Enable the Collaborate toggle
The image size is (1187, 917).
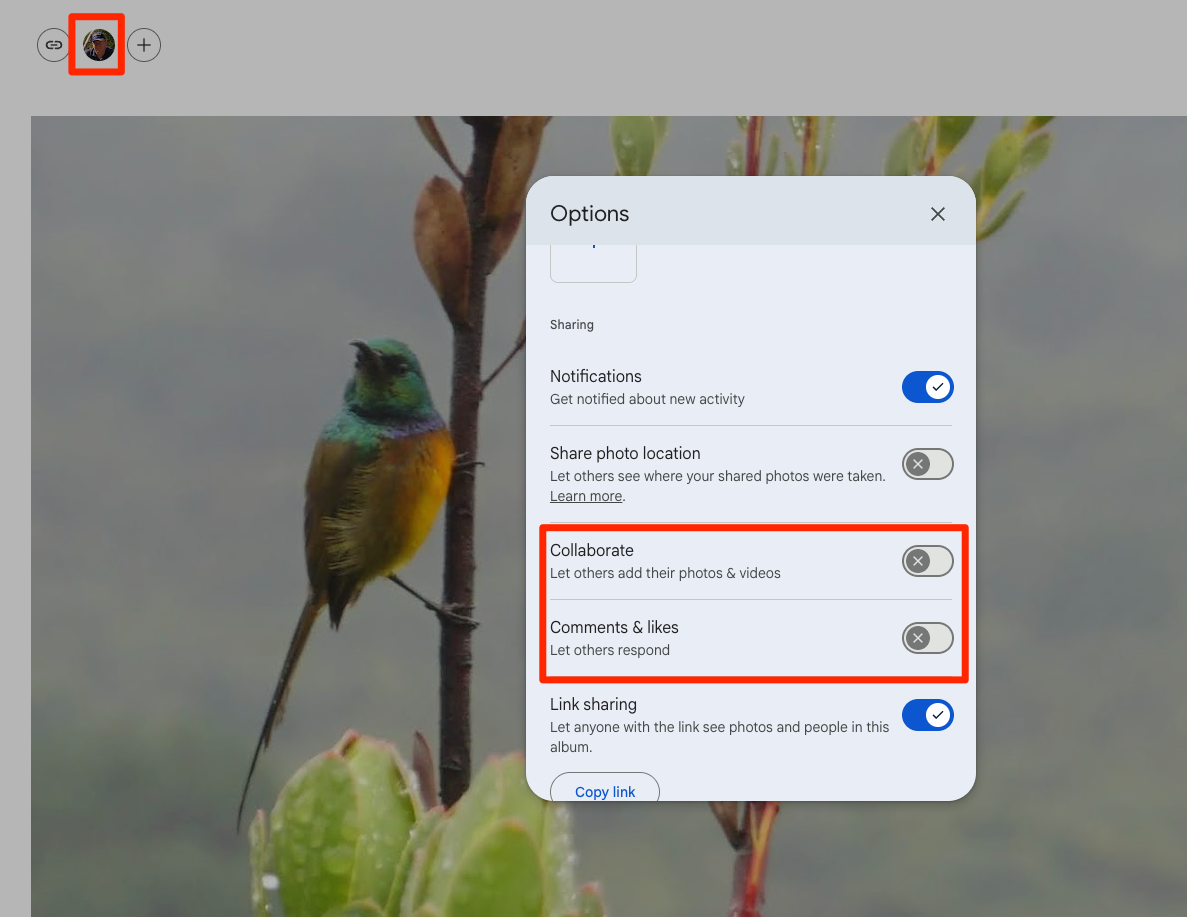pyautogui.click(x=927, y=561)
